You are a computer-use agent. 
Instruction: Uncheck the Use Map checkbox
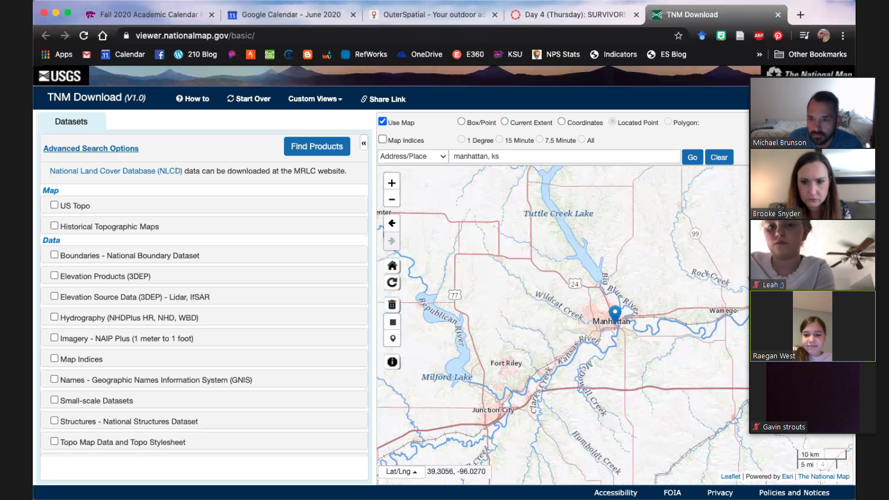[x=382, y=122]
